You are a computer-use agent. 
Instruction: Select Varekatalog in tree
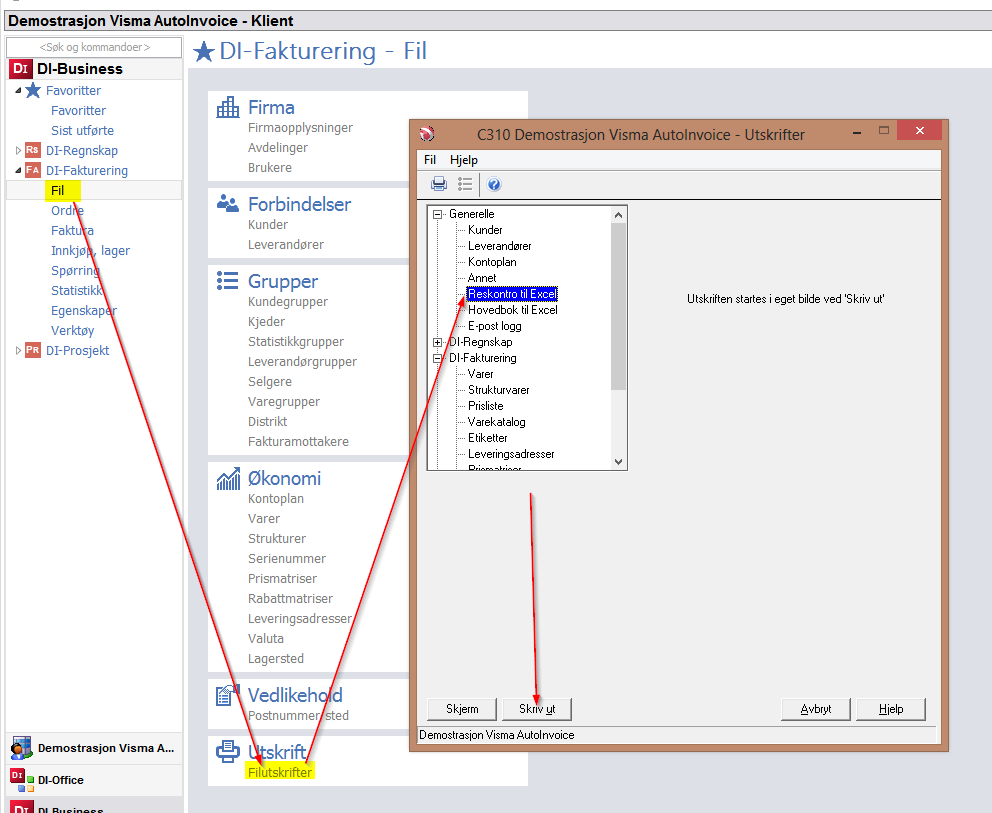tap(497, 422)
